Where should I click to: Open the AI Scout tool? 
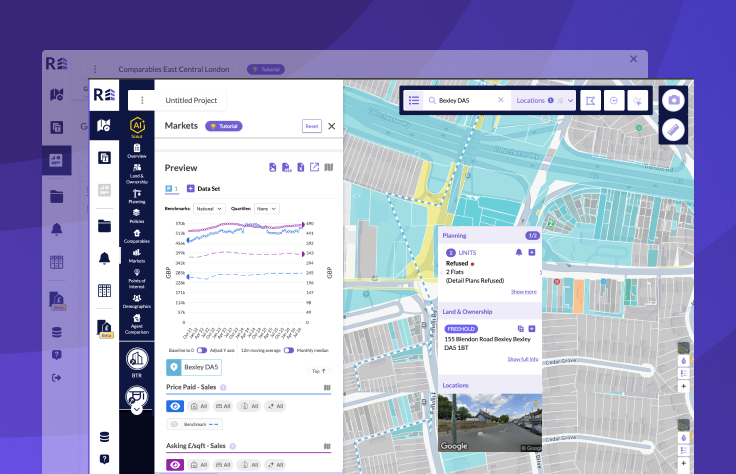[137, 127]
